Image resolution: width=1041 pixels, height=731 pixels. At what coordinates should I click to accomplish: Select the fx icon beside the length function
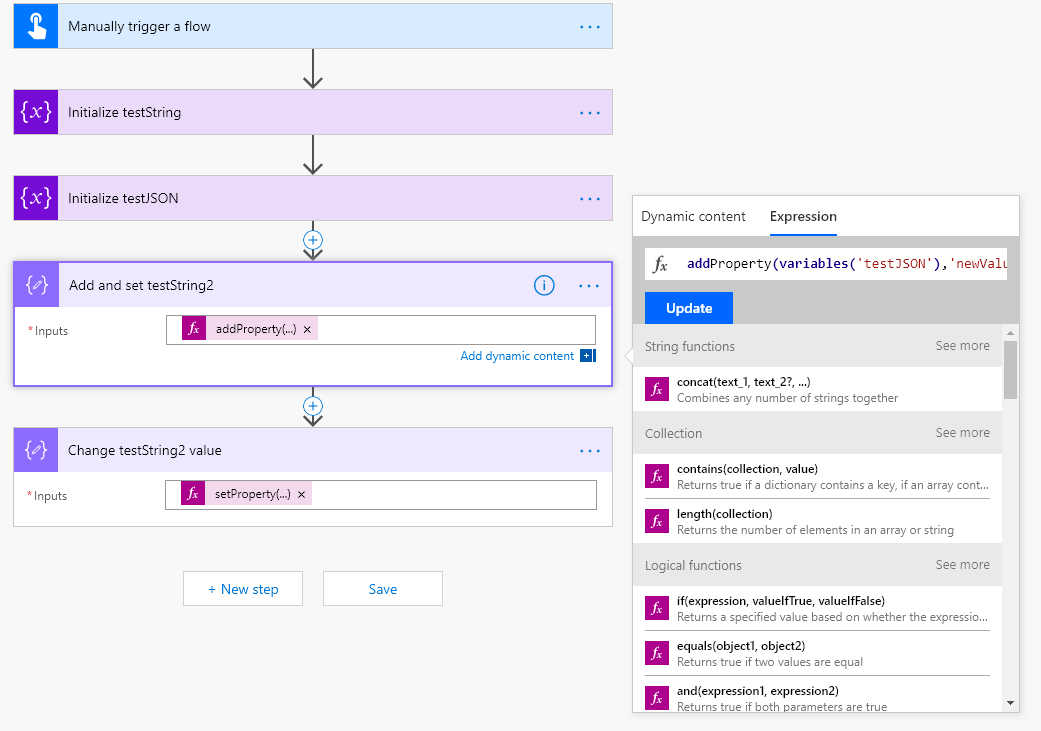(656, 521)
